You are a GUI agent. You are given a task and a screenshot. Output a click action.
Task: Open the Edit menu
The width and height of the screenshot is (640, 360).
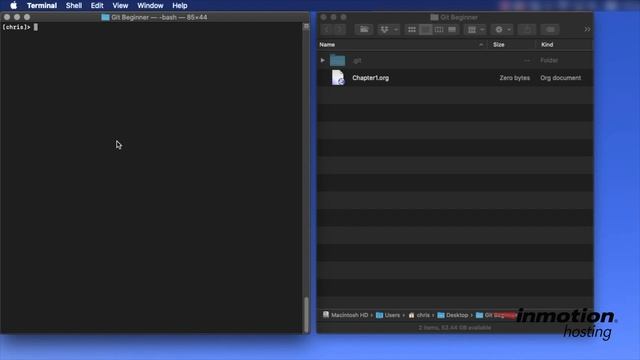click(x=97, y=5)
